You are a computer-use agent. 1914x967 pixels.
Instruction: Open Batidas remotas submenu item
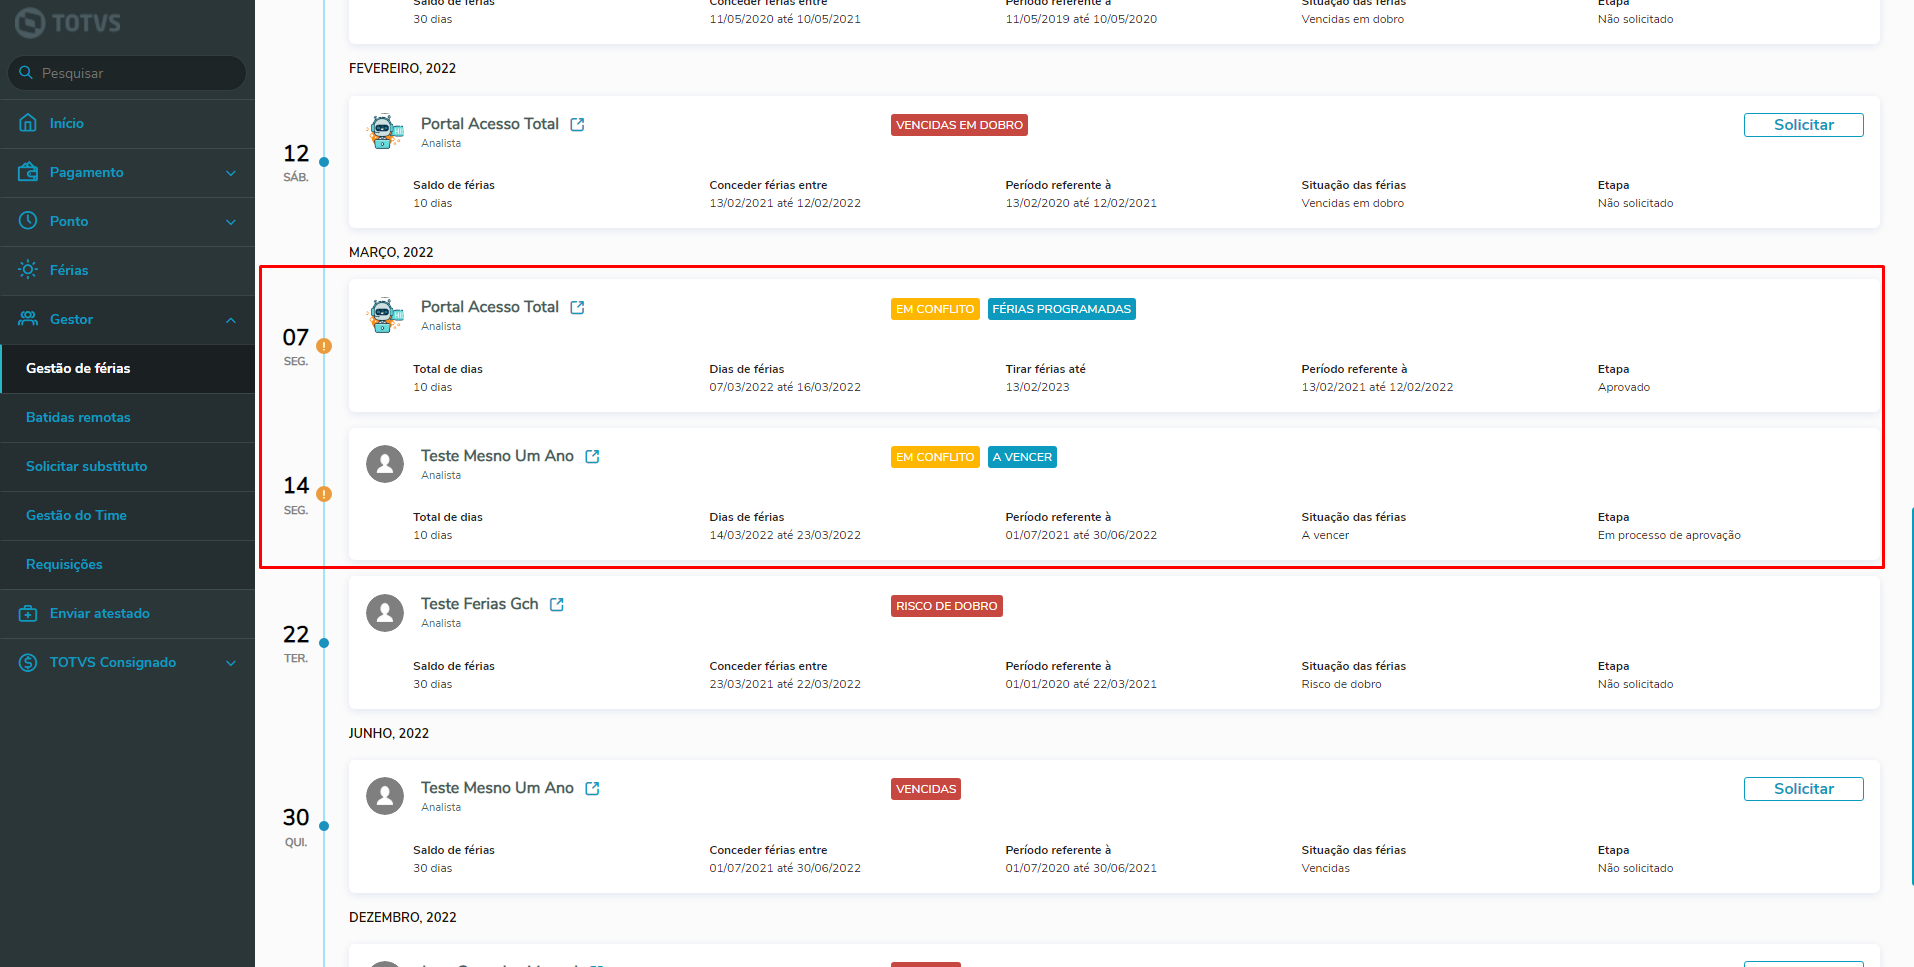coord(127,417)
